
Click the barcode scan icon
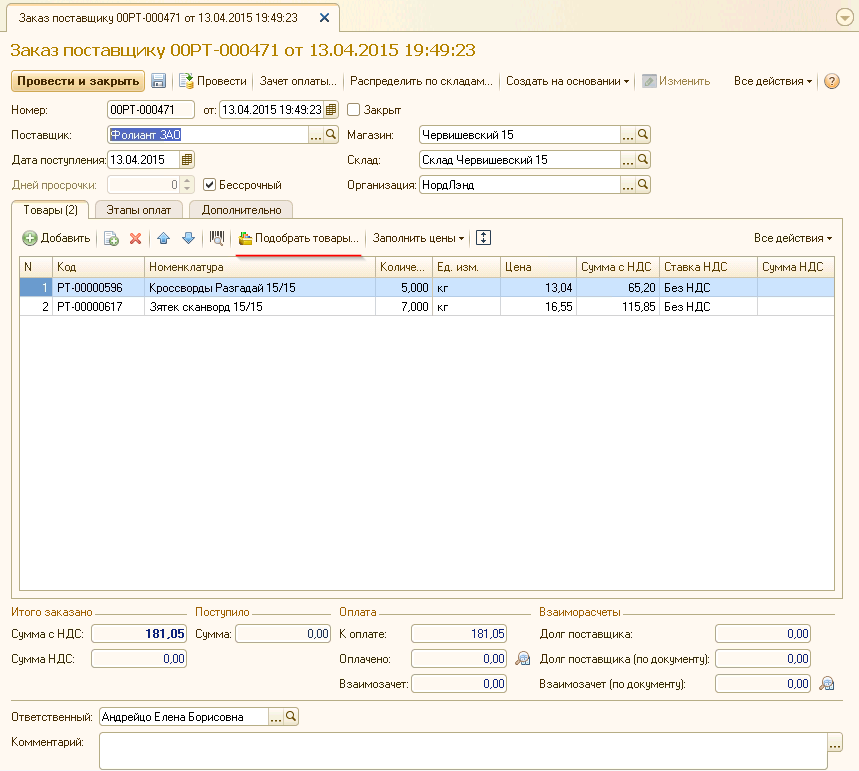point(216,238)
